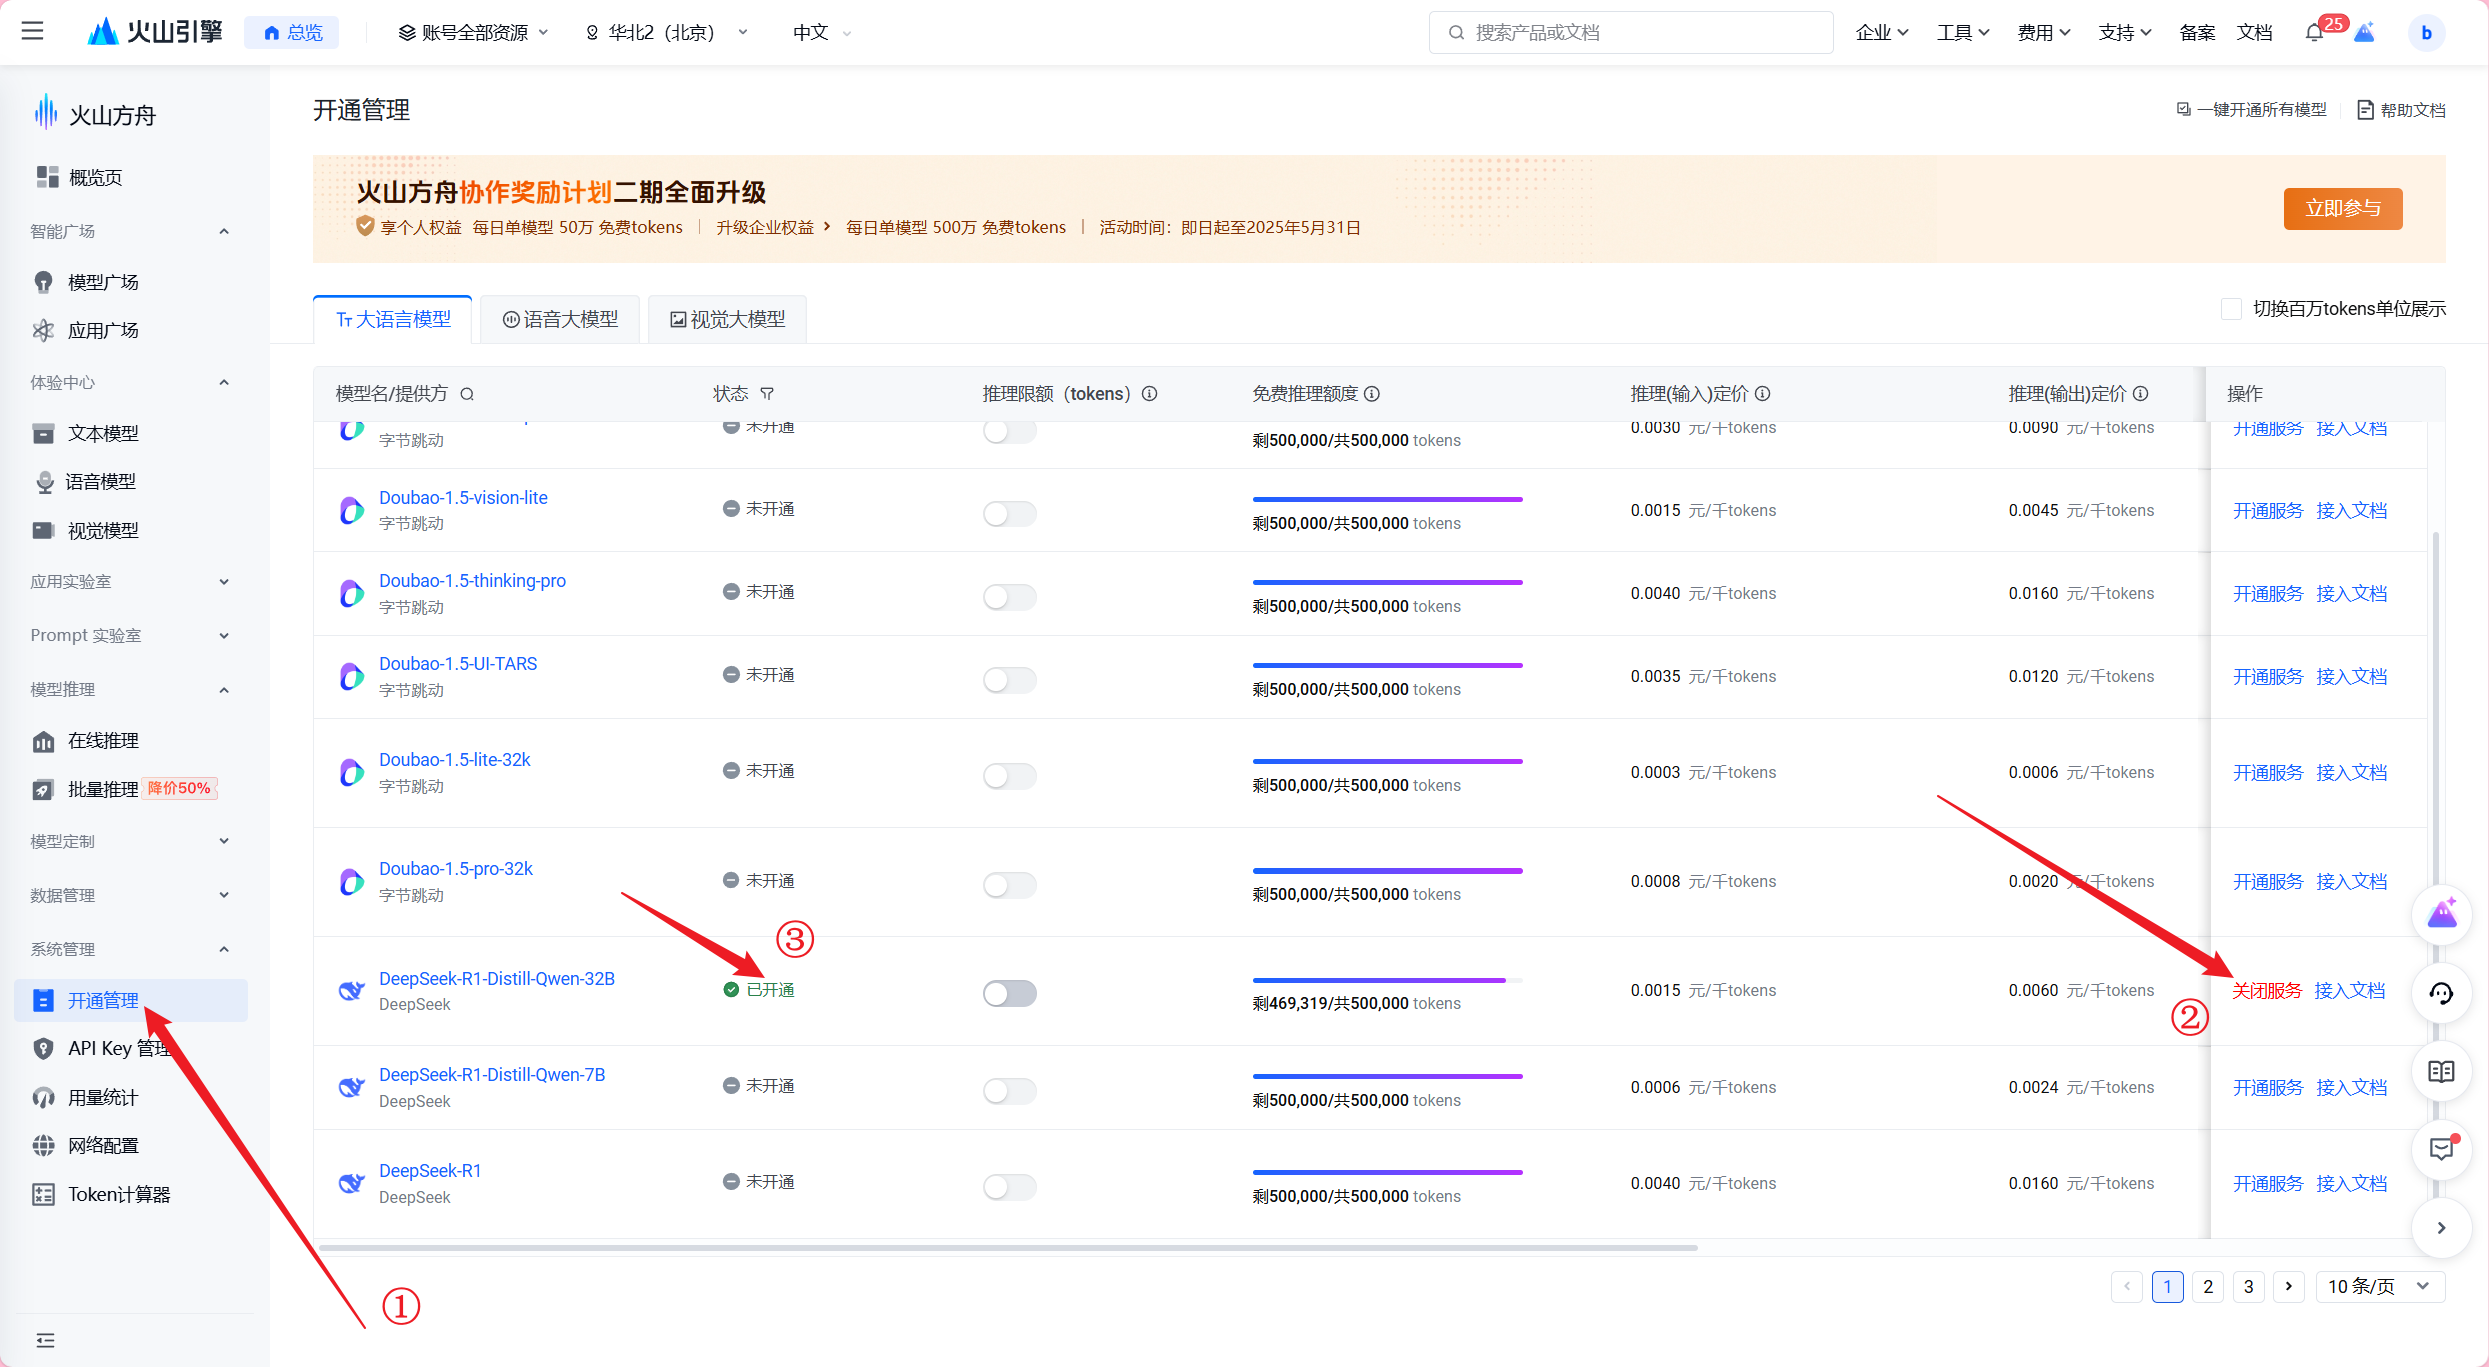Toggle limit switch for DeepSeek-R1 row

[x=1010, y=1187]
